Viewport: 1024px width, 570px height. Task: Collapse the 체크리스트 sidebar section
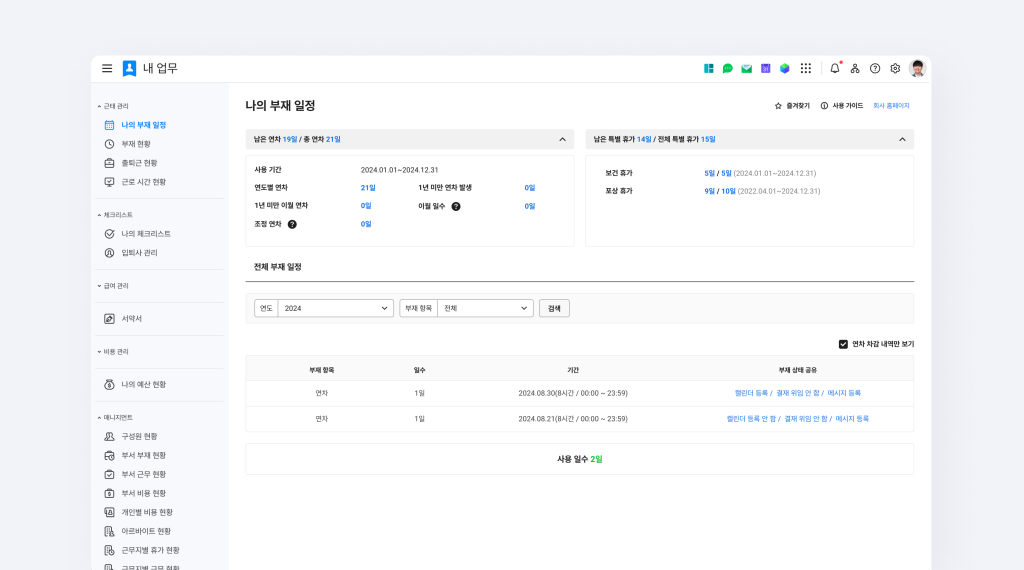coord(115,215)
